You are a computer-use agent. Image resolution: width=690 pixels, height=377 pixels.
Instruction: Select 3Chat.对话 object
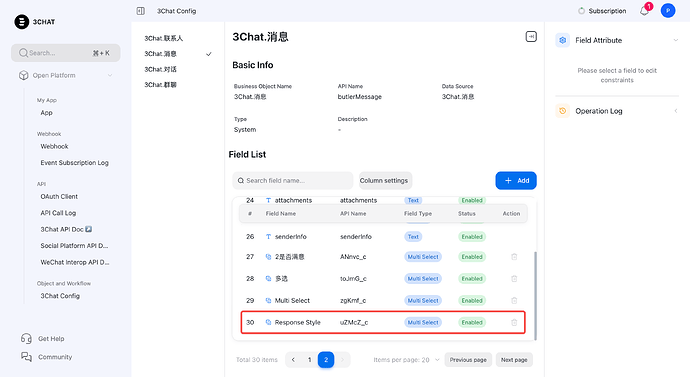pos(160,69)
